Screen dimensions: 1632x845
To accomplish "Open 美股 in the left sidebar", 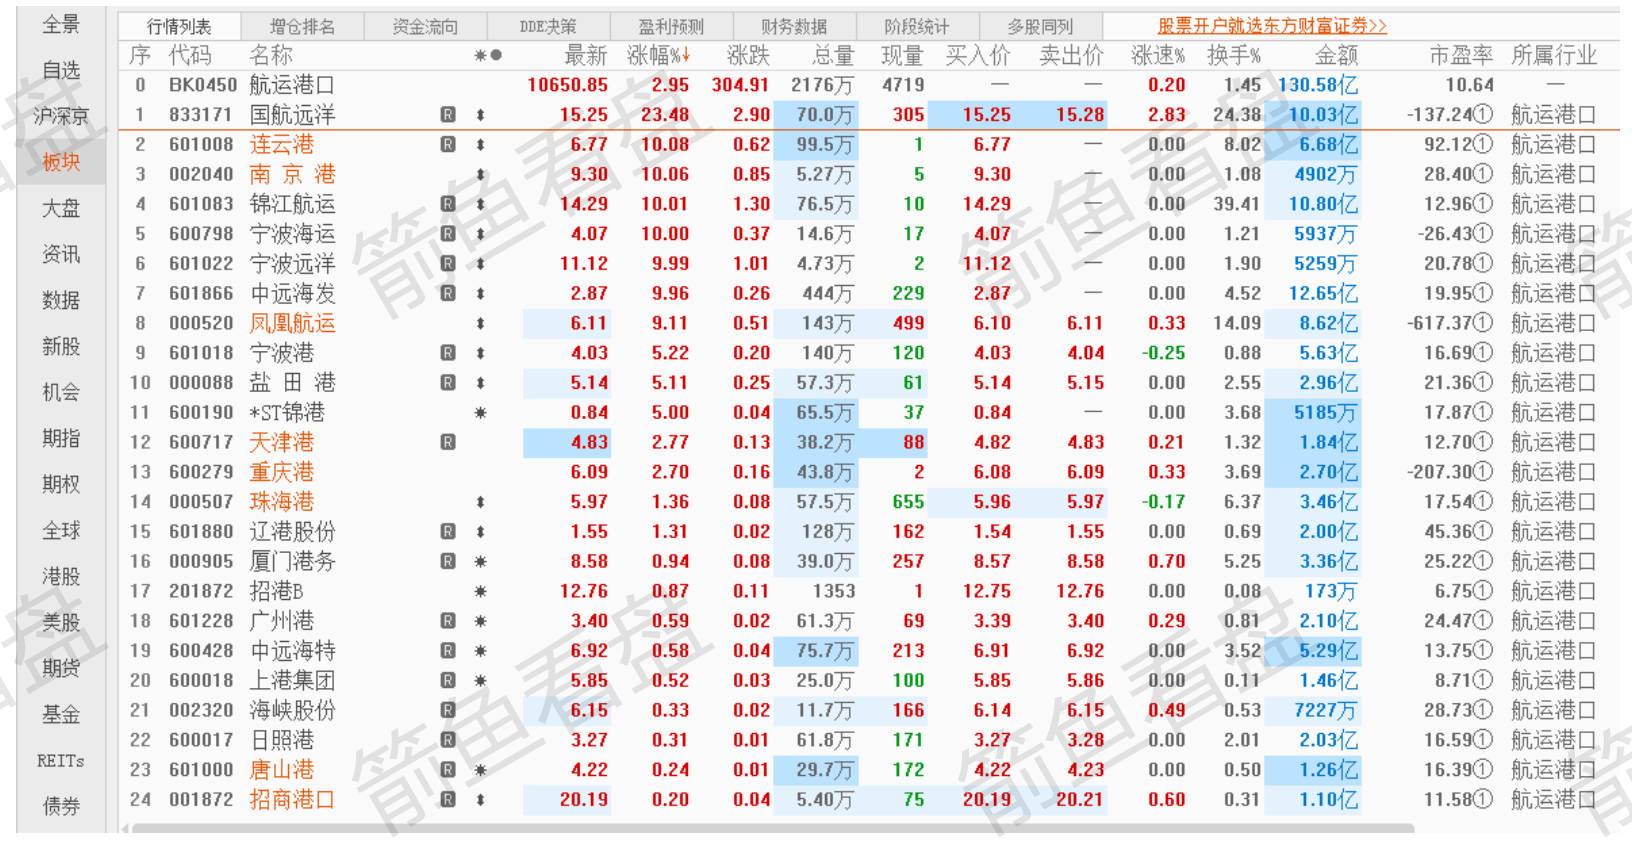I will tap(61, 622).
